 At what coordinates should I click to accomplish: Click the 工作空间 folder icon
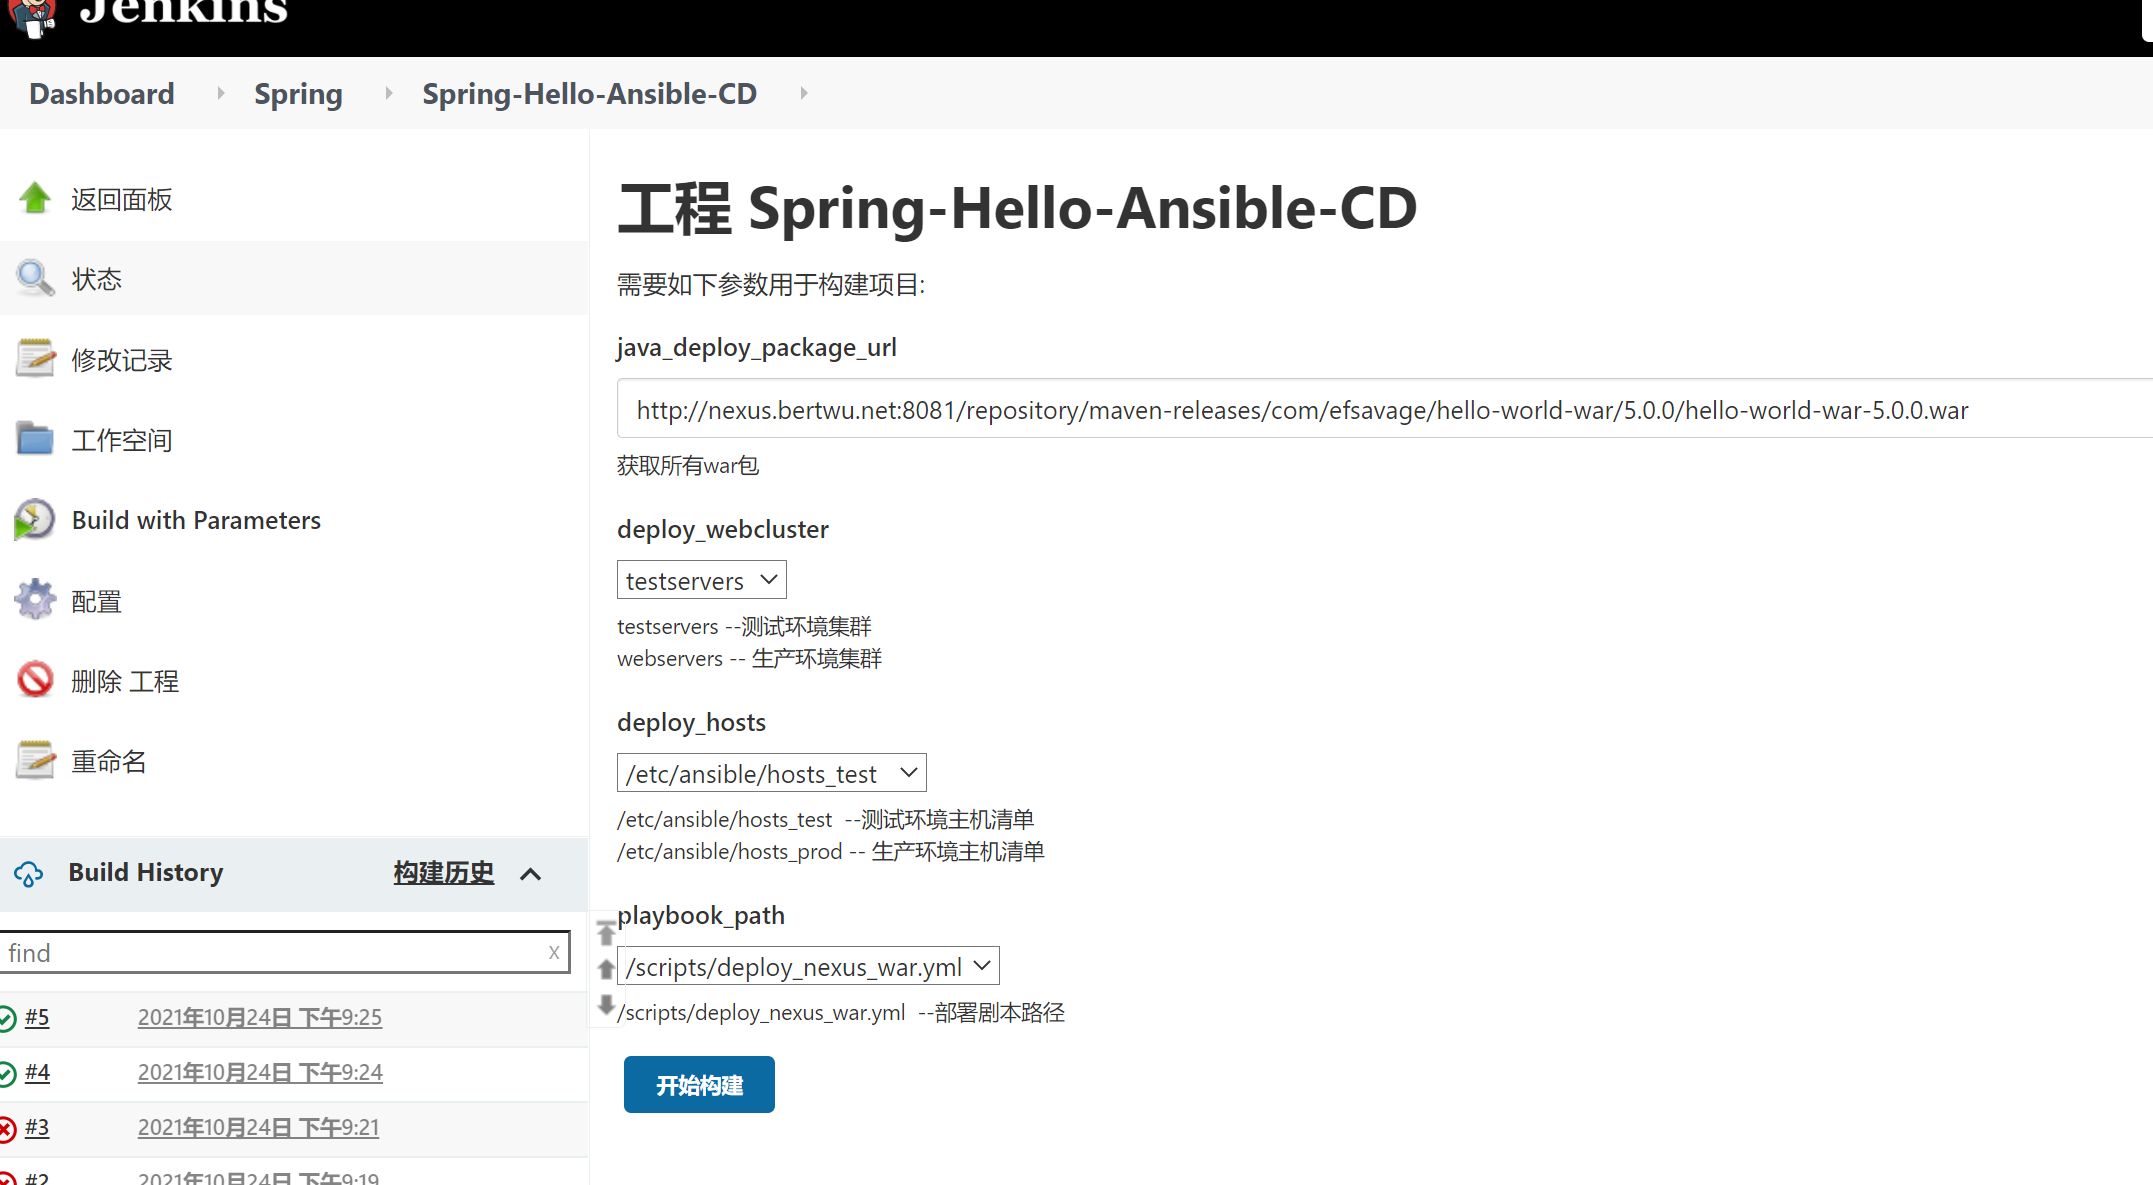[x=35, y=438]
